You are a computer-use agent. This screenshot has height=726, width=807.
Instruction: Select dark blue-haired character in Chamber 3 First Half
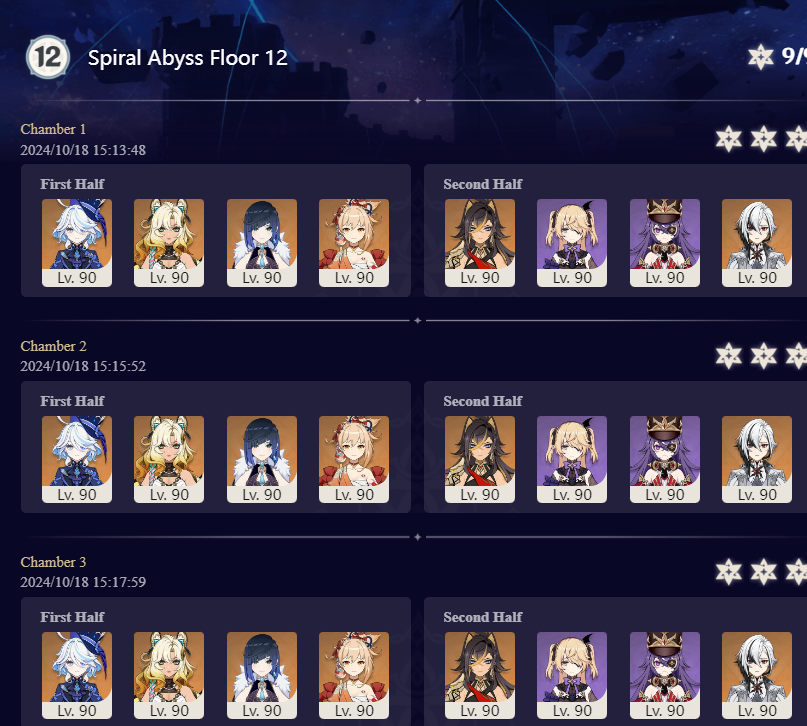[x=262, y=676]
